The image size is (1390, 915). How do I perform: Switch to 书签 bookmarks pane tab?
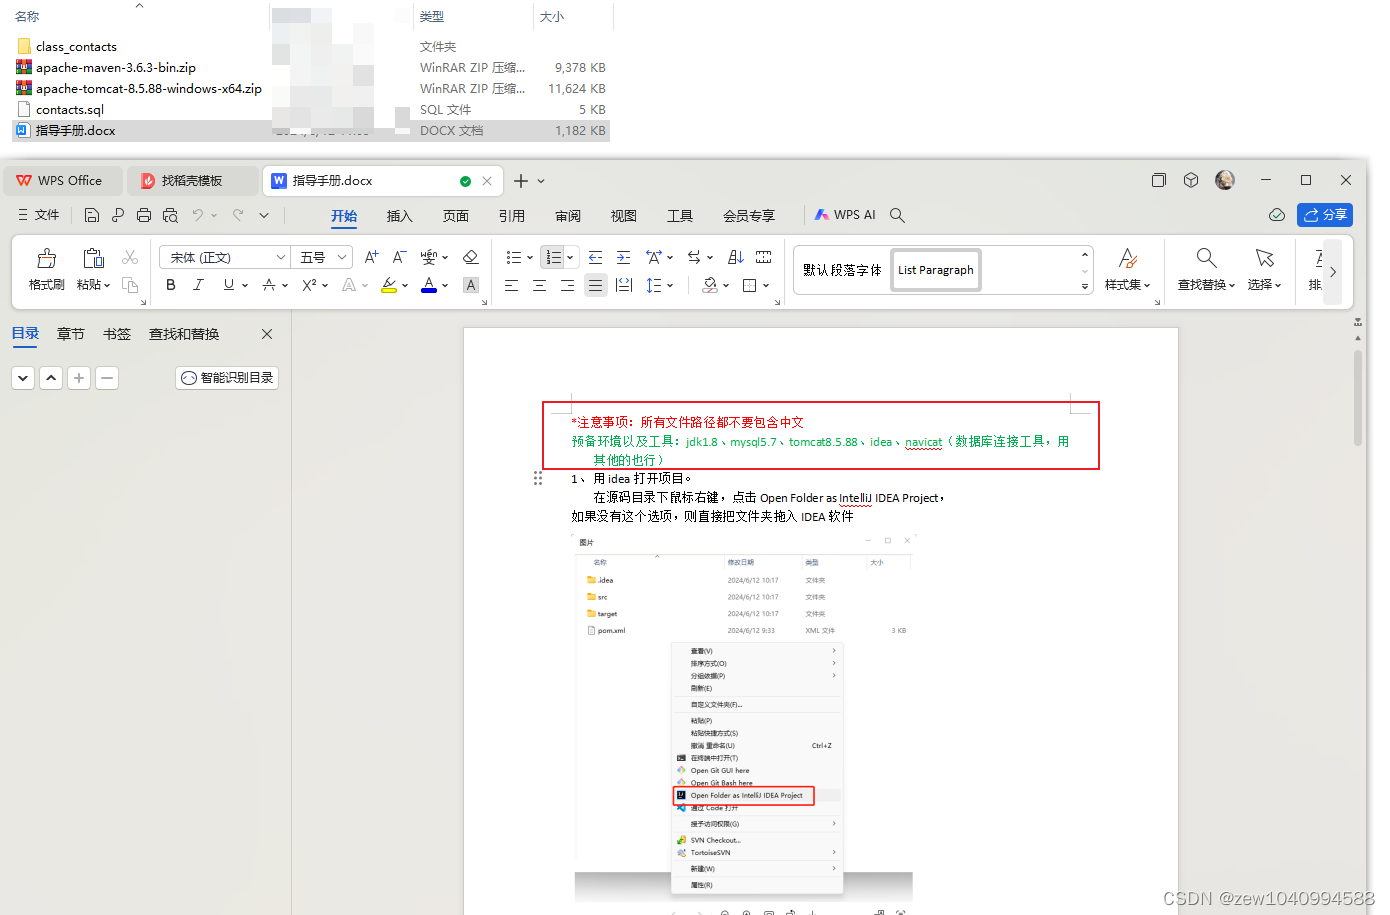point(117,334)
